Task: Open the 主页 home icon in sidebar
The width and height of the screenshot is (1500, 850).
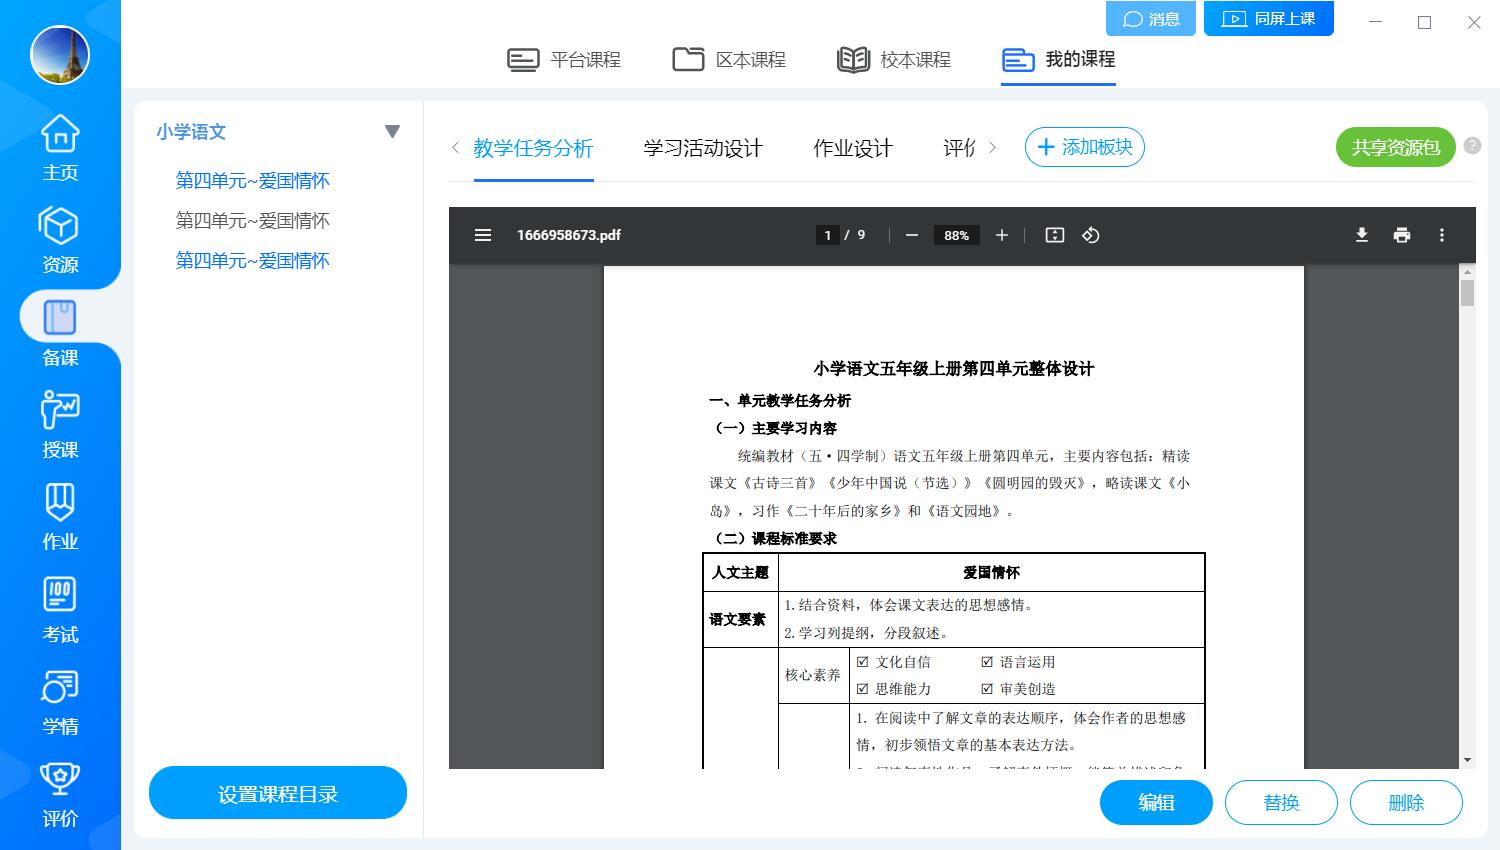Action: coord(60,135)
